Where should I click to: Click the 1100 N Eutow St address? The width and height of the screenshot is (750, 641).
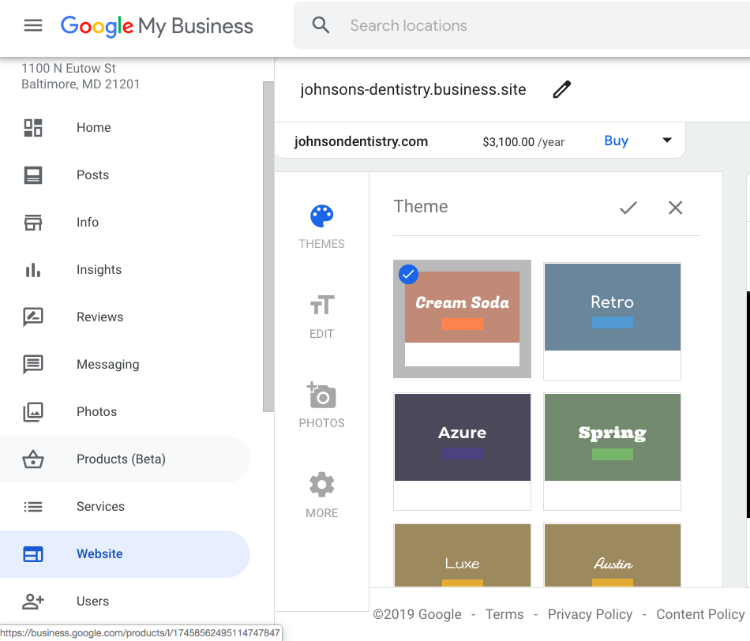68,68
